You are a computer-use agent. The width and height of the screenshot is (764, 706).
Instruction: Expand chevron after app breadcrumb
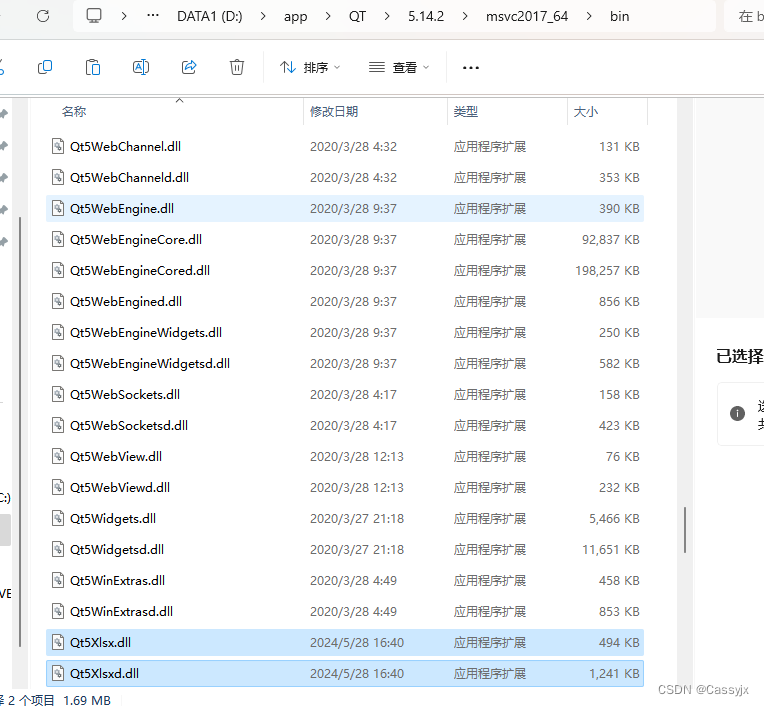pos(328,16)
